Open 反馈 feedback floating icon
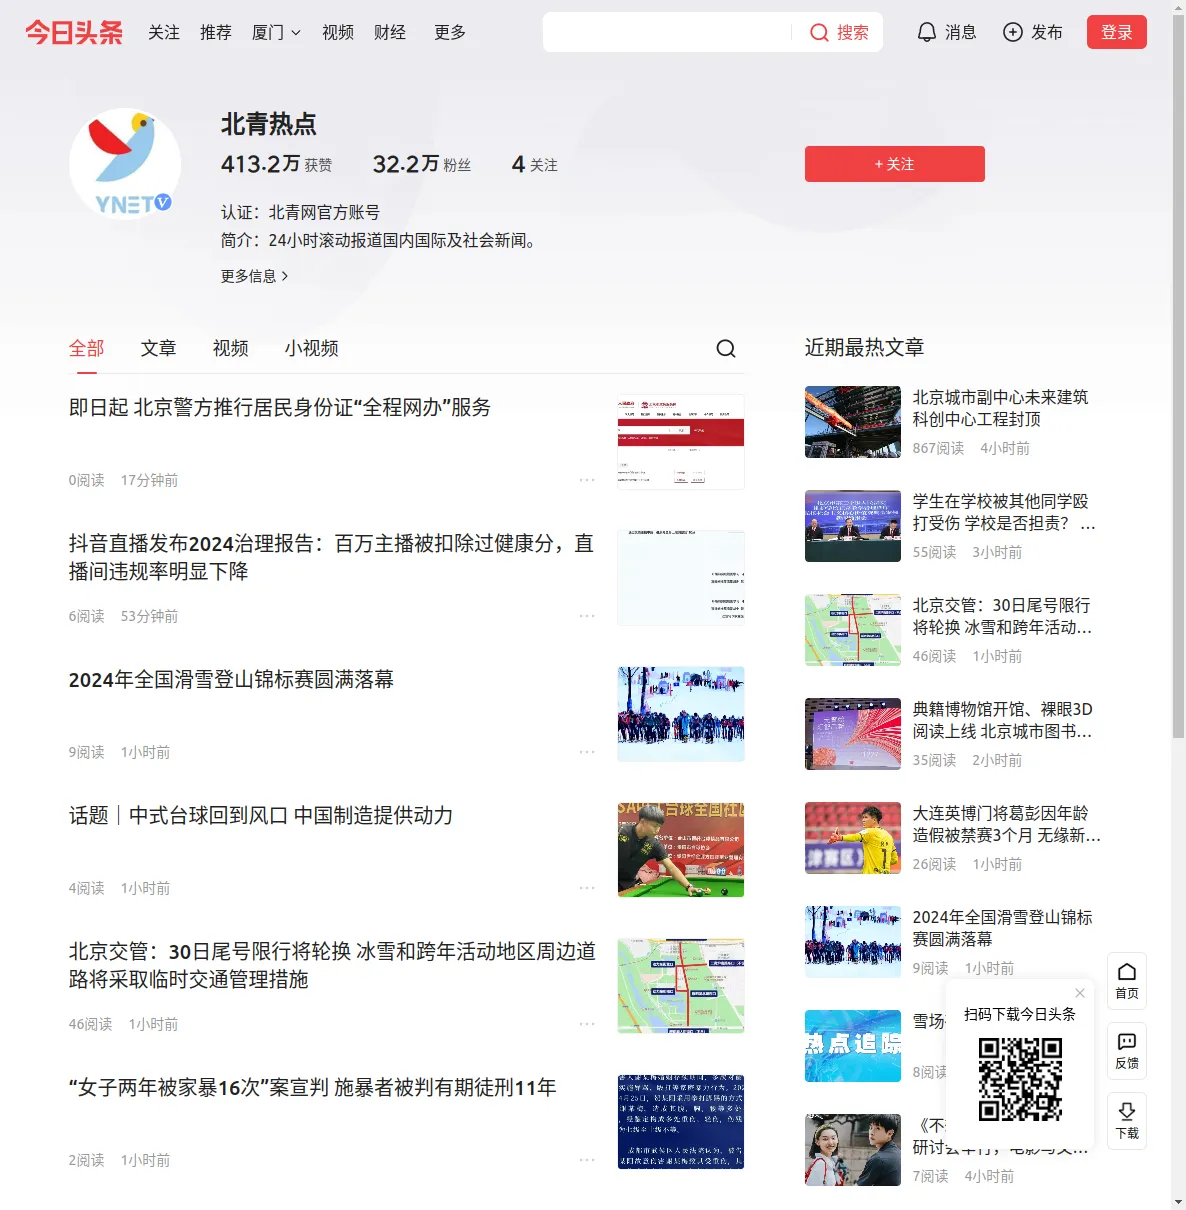This screenshot has height=1210, width=1186. [x=1127, y=1051]
